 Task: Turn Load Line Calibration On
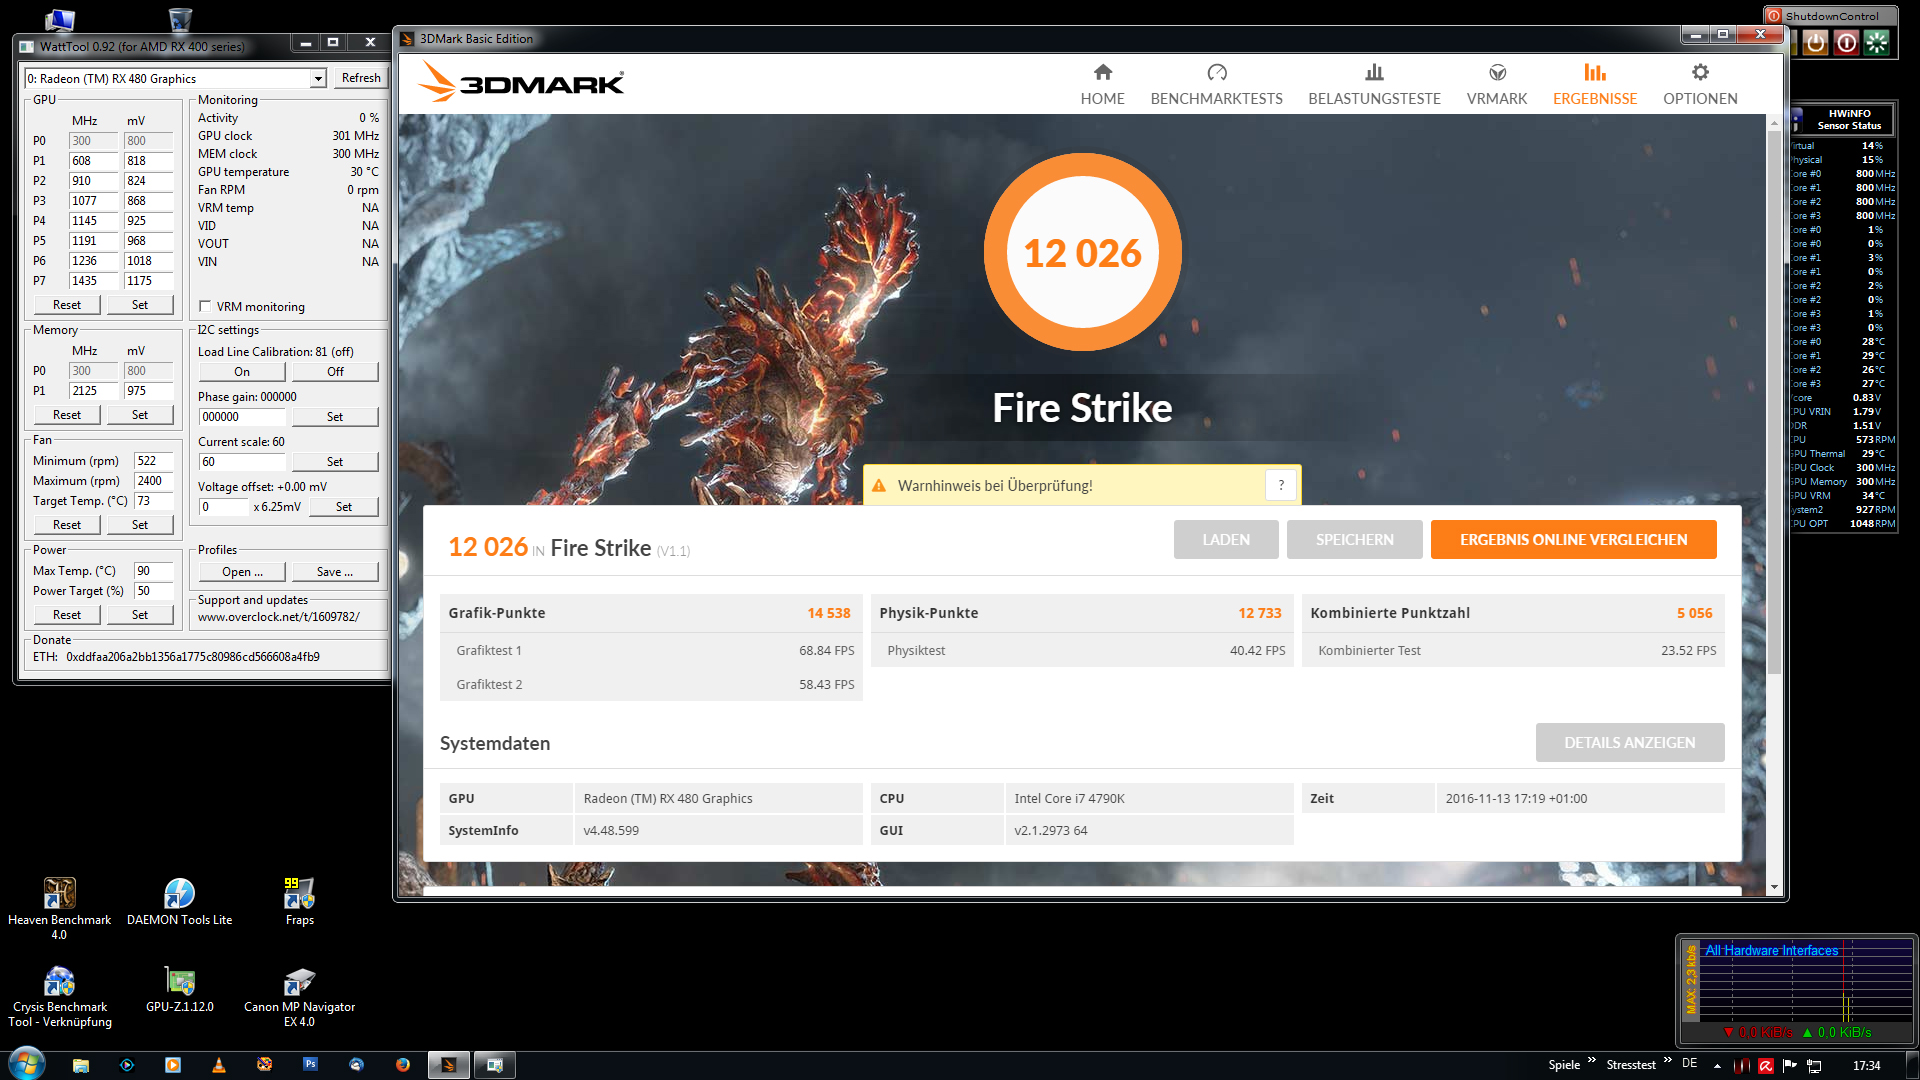(x=242, y=372)
